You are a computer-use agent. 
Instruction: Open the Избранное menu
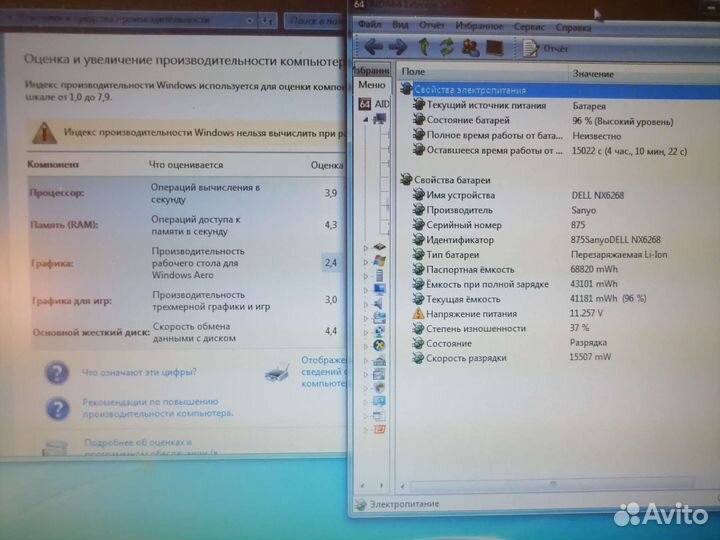tap(479, 27)
